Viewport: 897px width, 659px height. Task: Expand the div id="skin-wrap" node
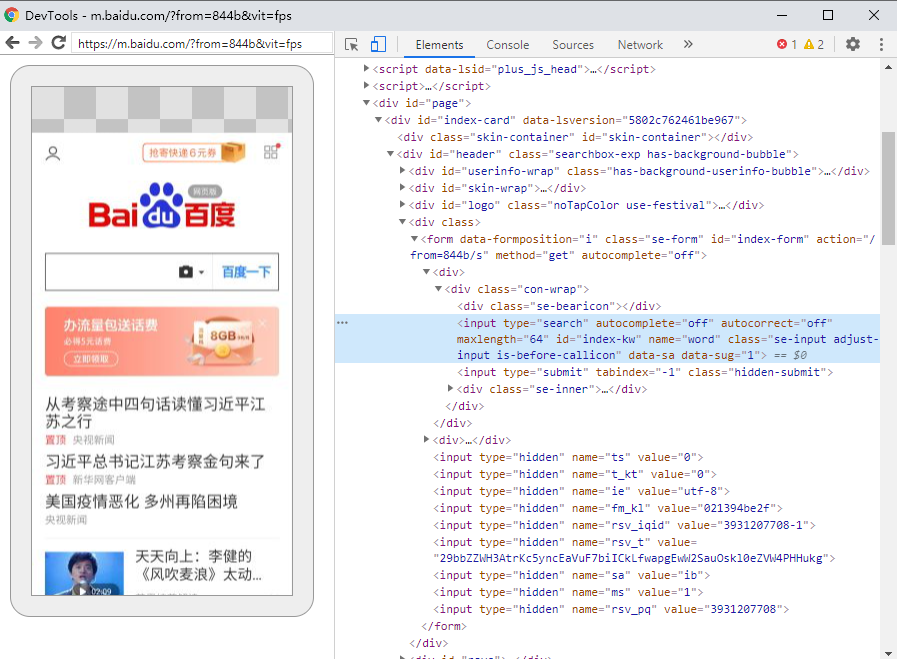[402, 187]
